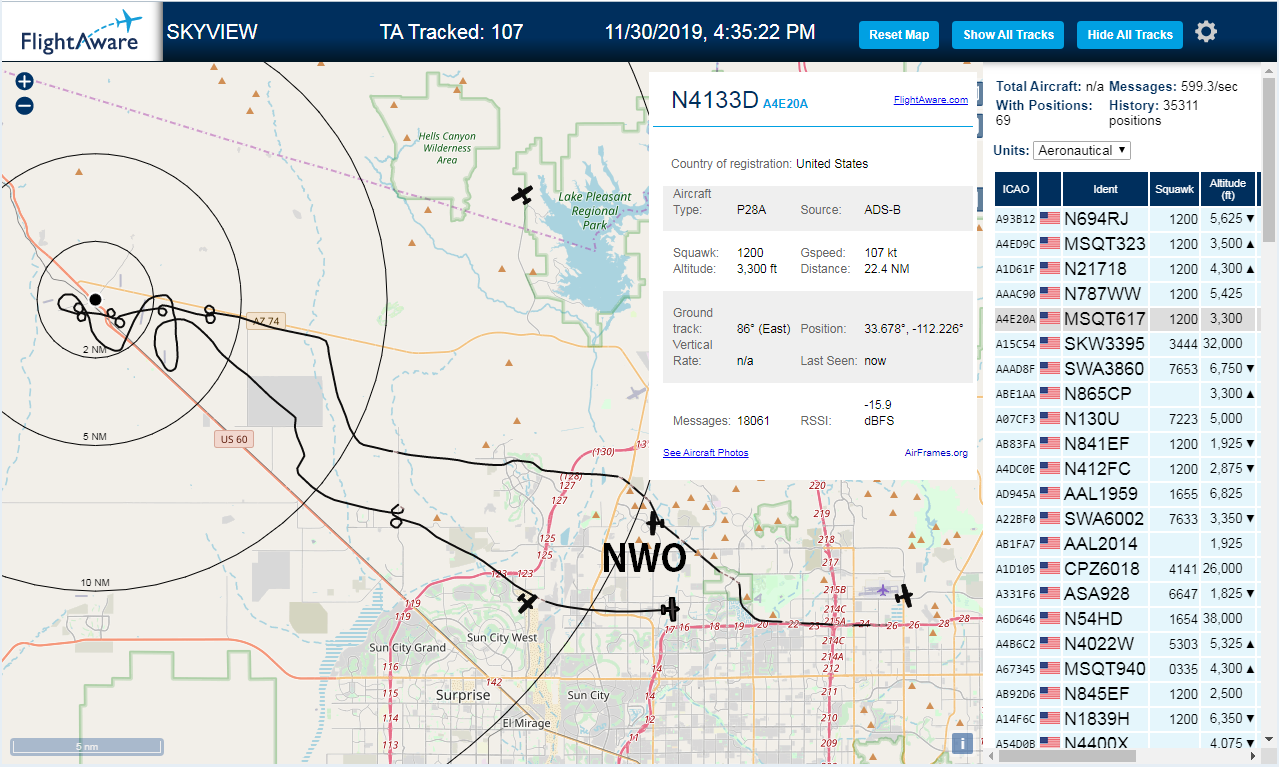Click the AZ 74 highway shield

coord(266,321)
